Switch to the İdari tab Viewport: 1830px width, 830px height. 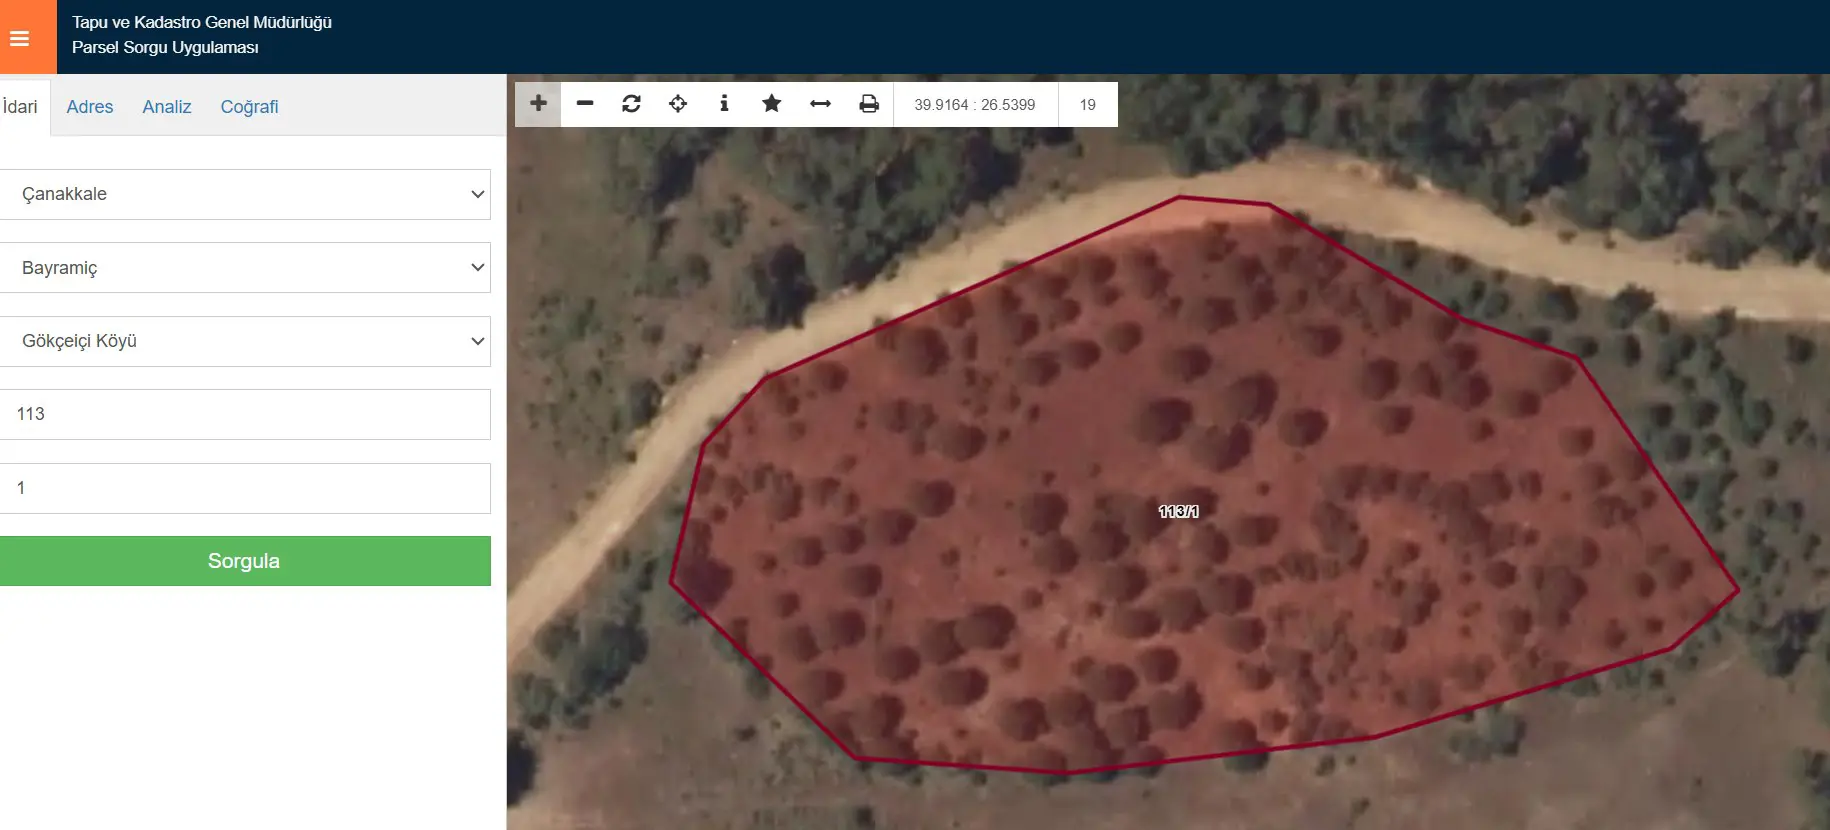[21, 107]
